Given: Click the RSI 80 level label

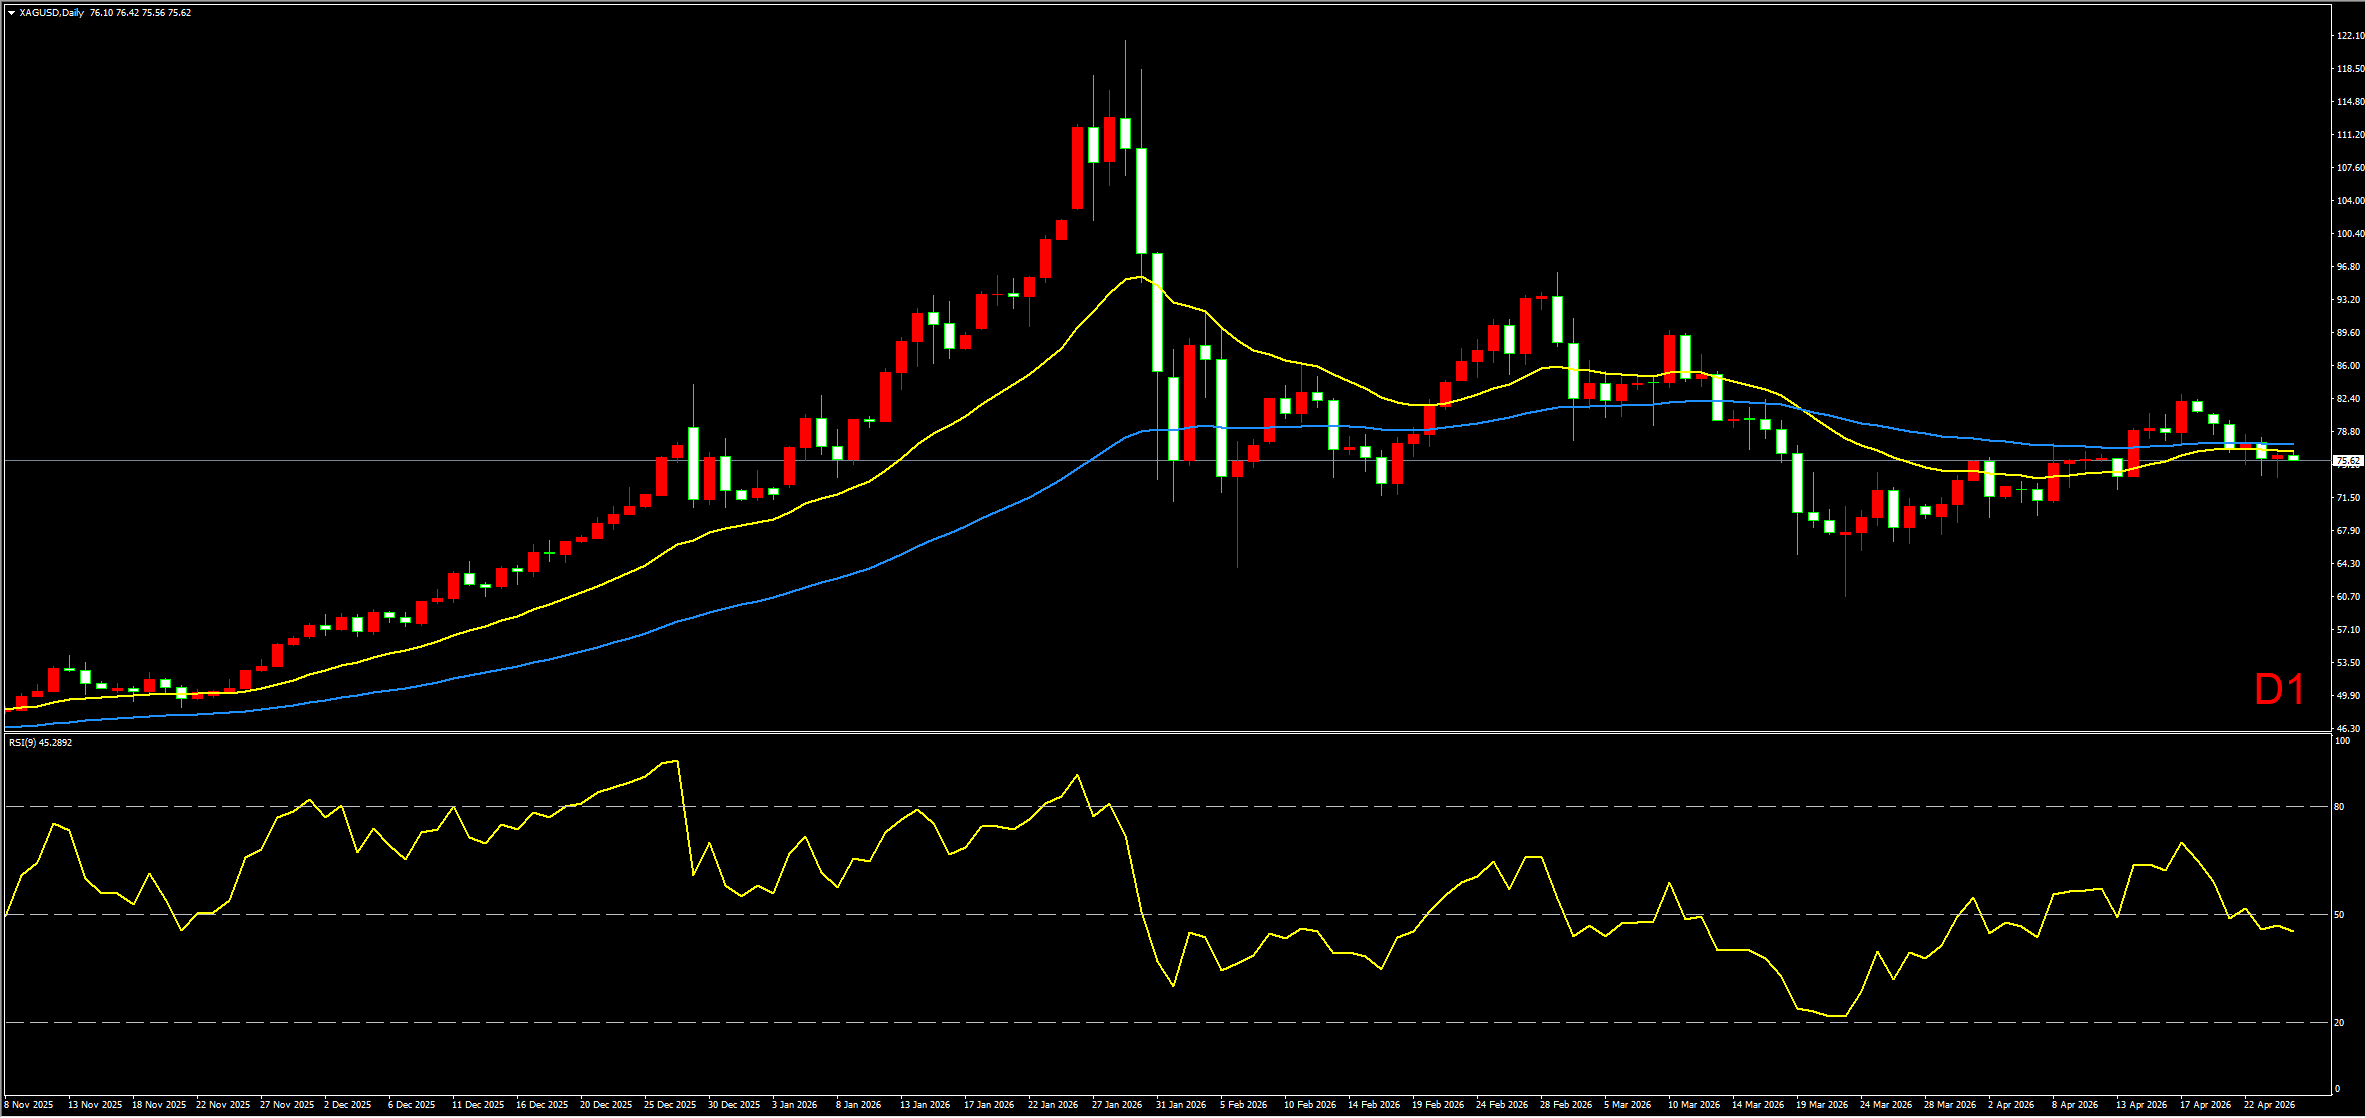Looking at the screenshot, I should coord(2339,807).
